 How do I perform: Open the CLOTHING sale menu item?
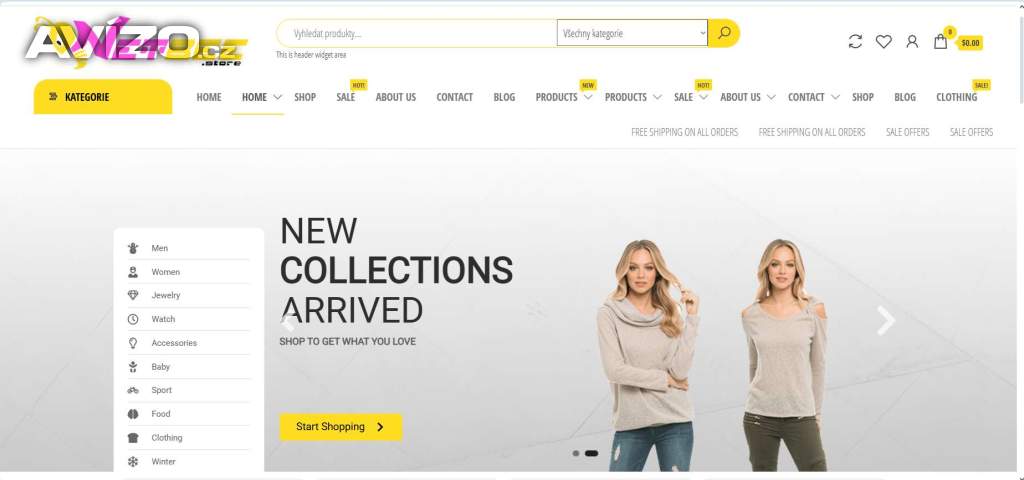coord(956,97)
